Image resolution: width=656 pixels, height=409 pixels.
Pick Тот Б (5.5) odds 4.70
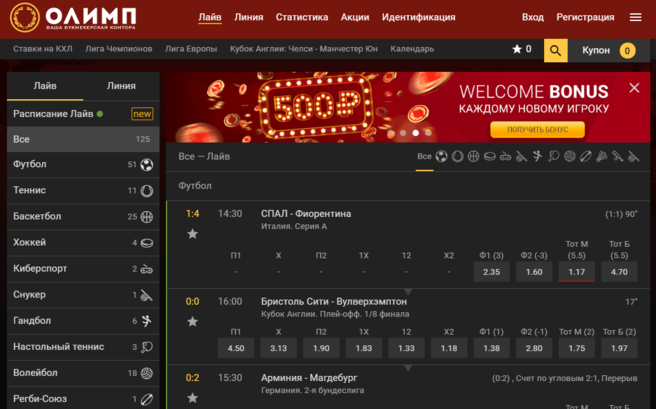[619, 272]
